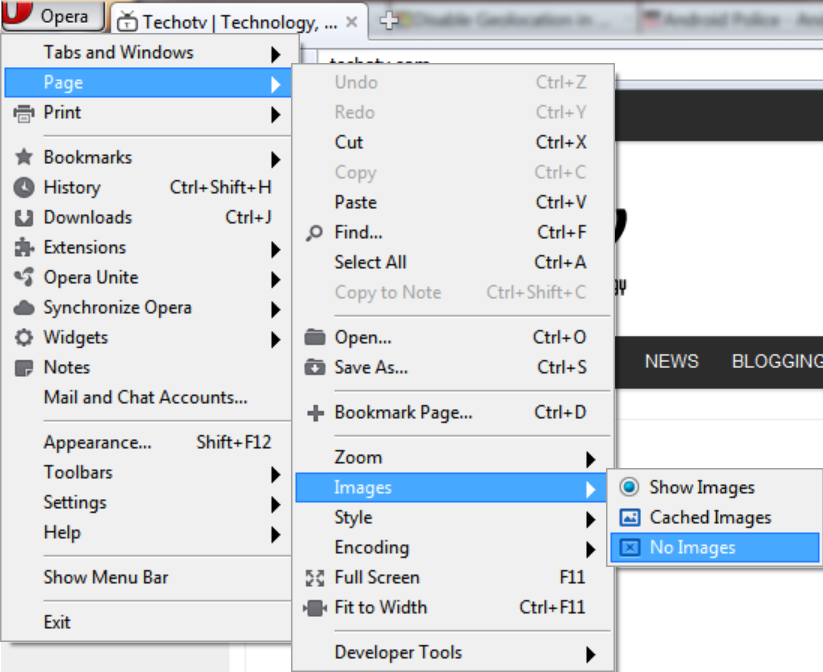Expand the Zoom submenu
Screen dimensions: 823x672
454,458
